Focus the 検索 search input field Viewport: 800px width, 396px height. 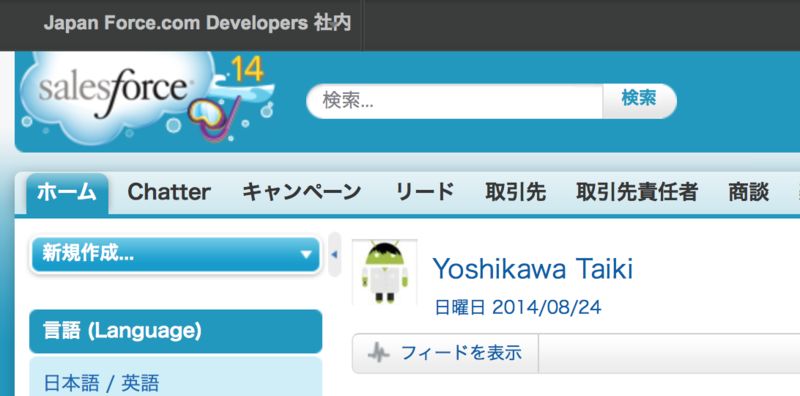455,101
